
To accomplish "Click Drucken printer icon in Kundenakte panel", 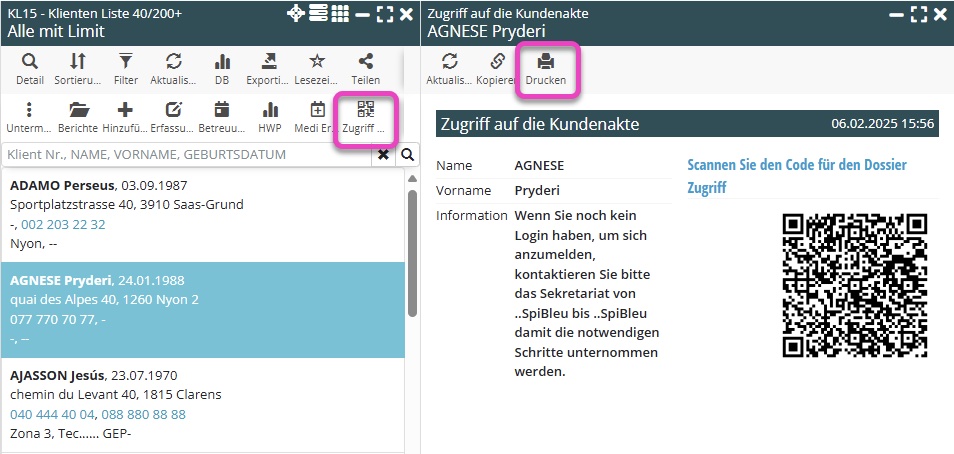I will click(x=546, y=68).
